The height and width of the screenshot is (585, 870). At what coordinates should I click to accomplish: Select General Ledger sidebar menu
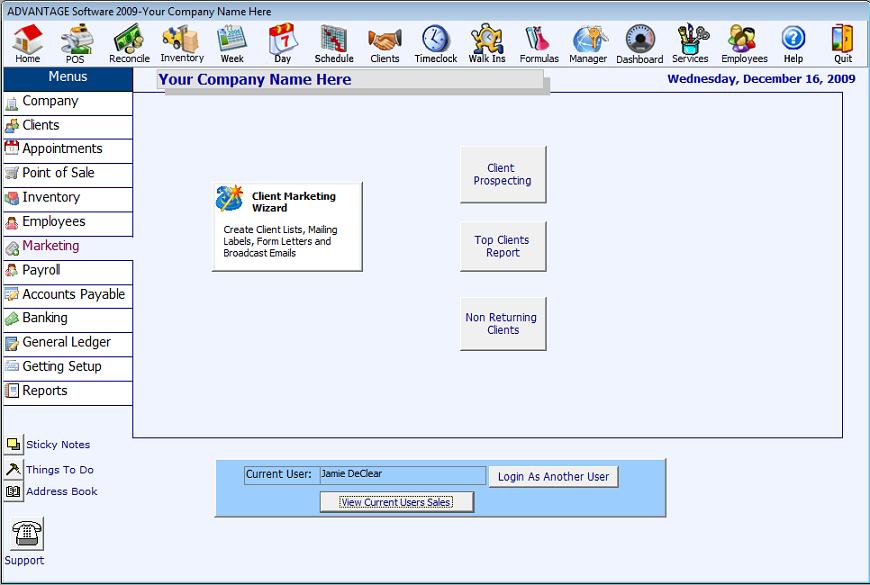pyautogui.click(x=68, y=344)
